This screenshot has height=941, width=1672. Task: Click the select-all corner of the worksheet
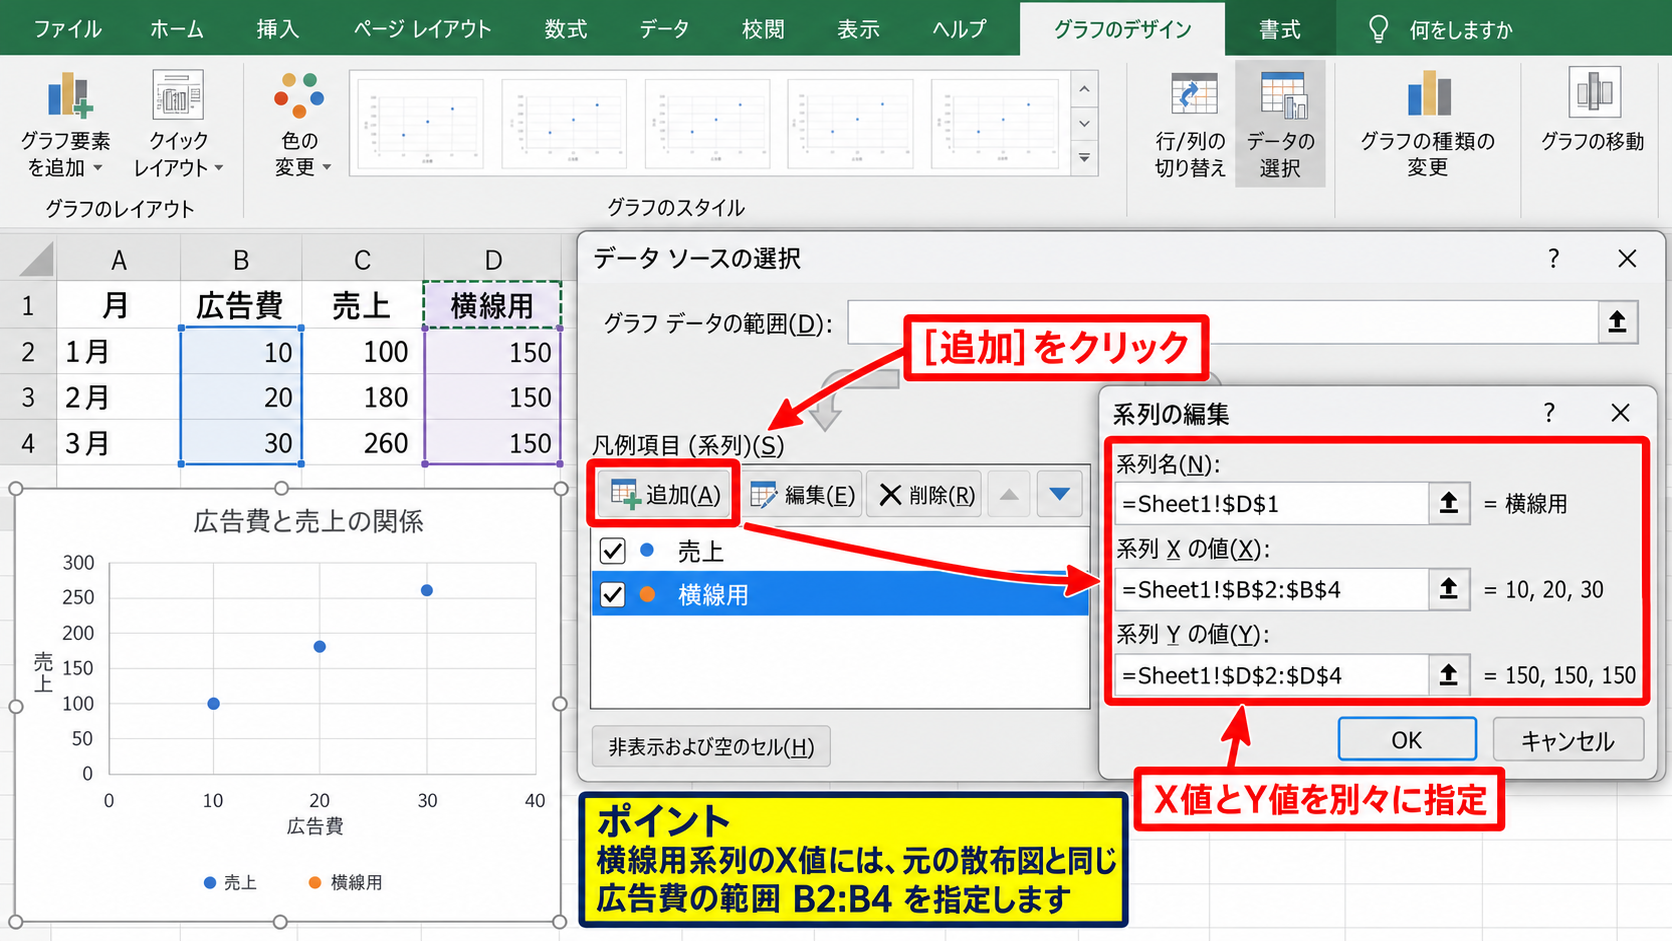35,260
